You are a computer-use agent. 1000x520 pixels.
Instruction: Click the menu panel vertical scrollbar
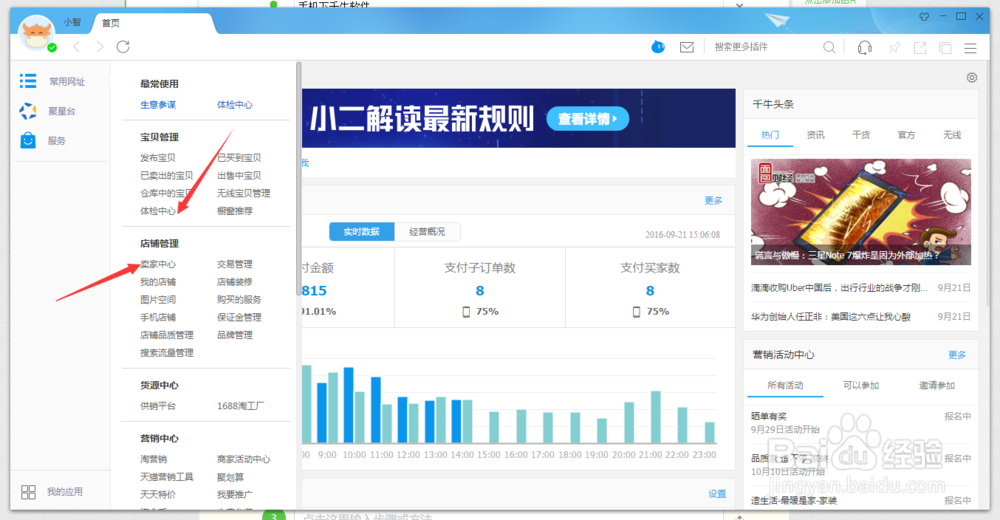pos(298,179)
